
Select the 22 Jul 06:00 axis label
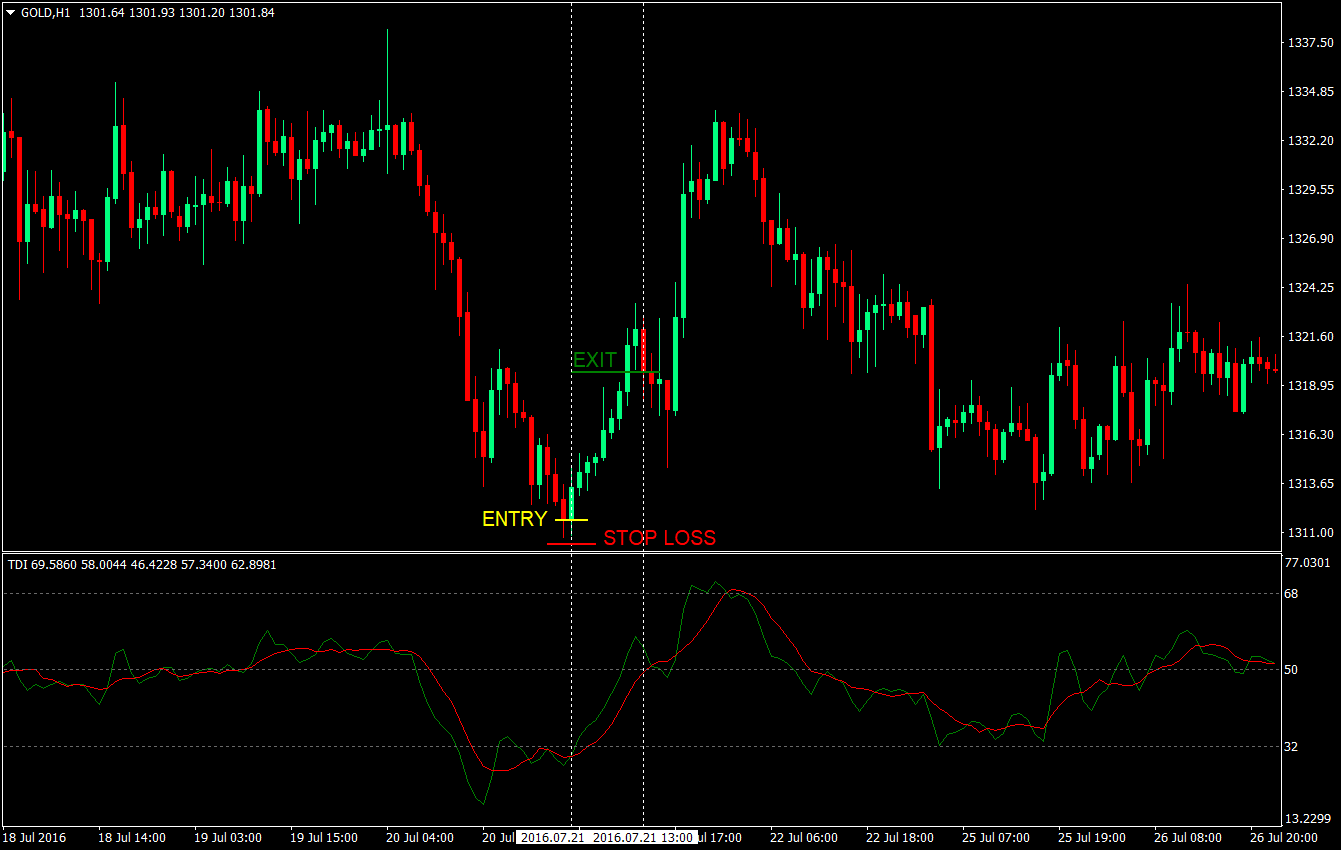[x=803, y=838]
